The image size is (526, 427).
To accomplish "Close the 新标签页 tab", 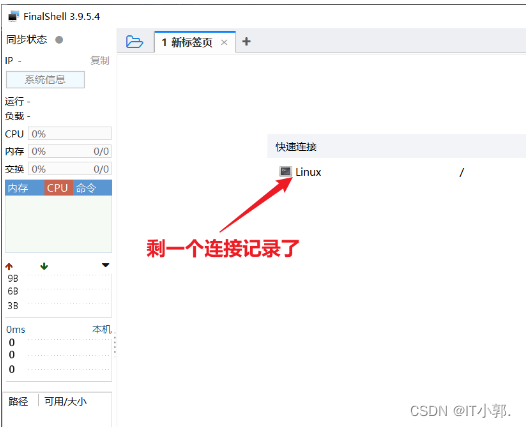I will click(x=224, y=43).
